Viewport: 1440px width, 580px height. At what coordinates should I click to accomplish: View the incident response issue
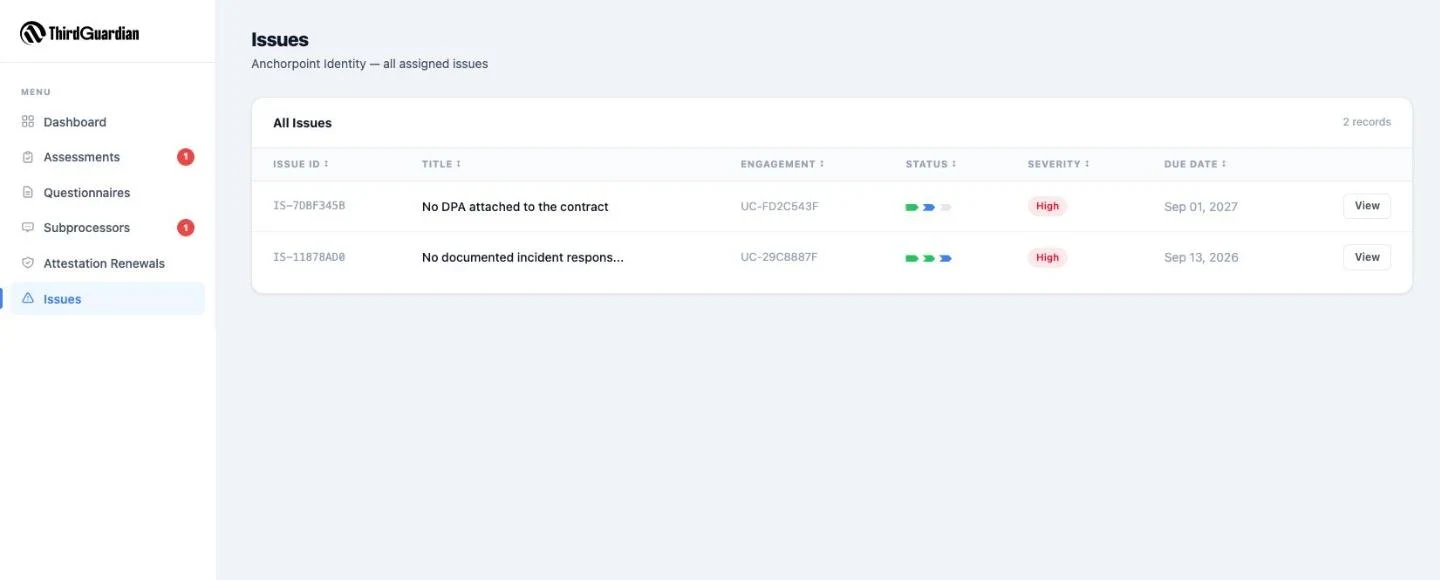[1366, 257]
